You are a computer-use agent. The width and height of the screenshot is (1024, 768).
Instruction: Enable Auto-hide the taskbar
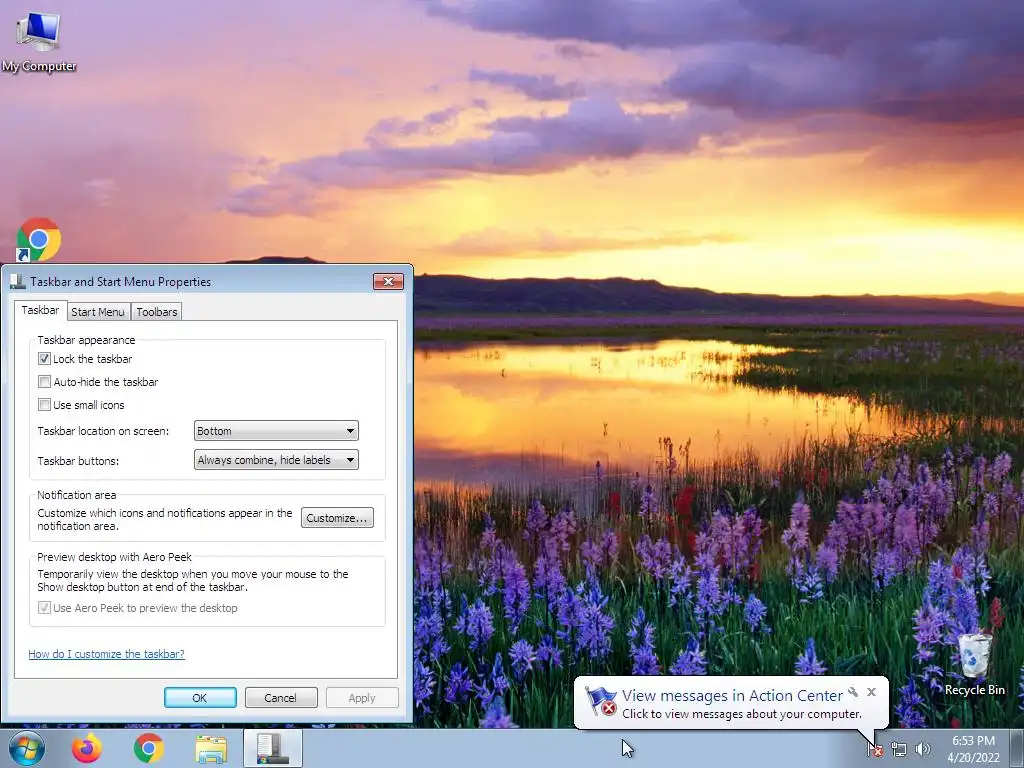tap(44, 381)
